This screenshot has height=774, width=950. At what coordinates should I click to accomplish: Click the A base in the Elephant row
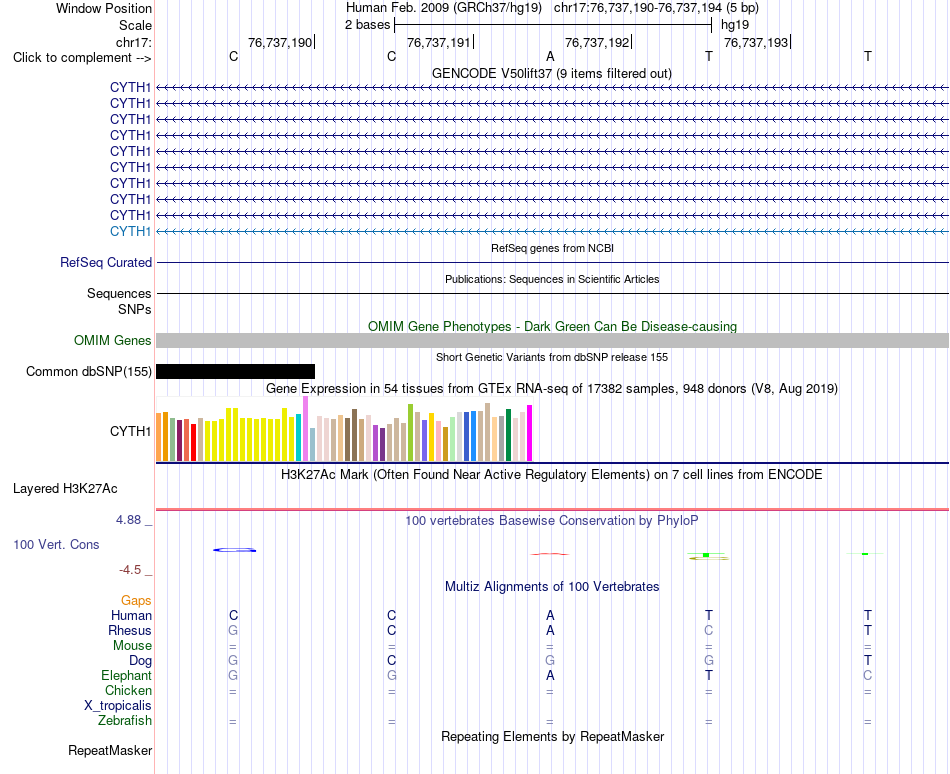(x=550, y=675)
